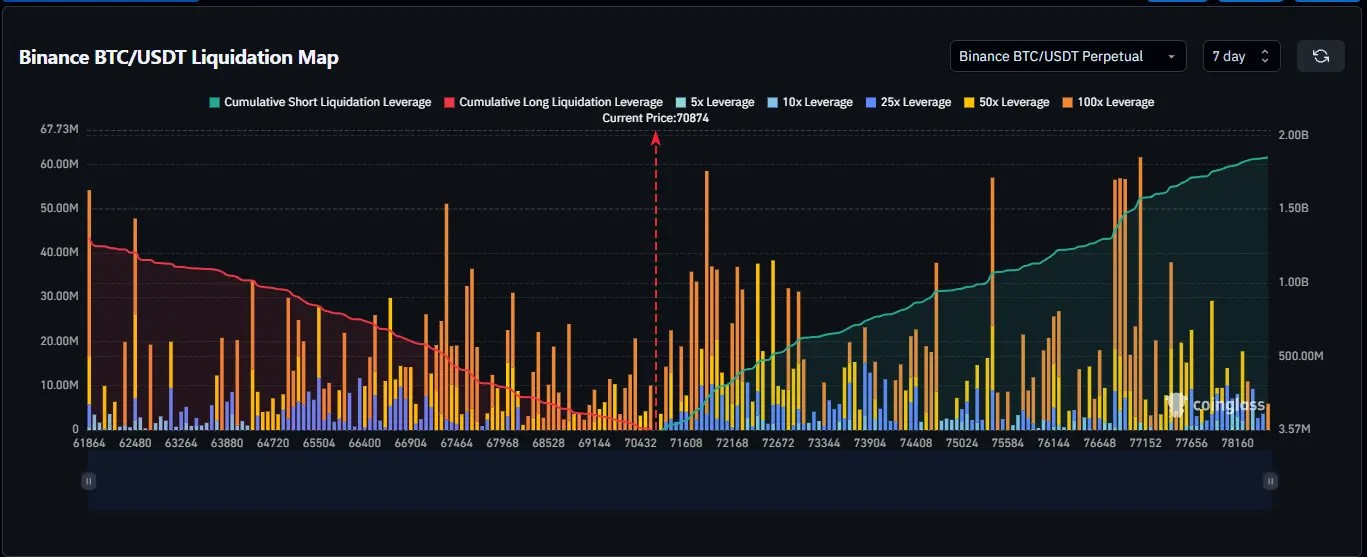
Task: Click the light blue 10x Leverage legend marker
Action: (773, 102)
